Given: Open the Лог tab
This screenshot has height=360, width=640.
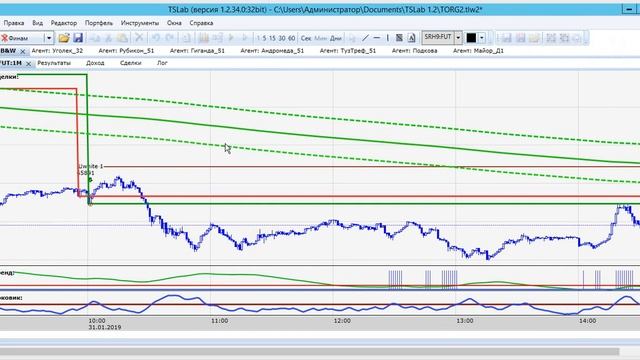Looking at the screenshot, I should pos(162,63).
